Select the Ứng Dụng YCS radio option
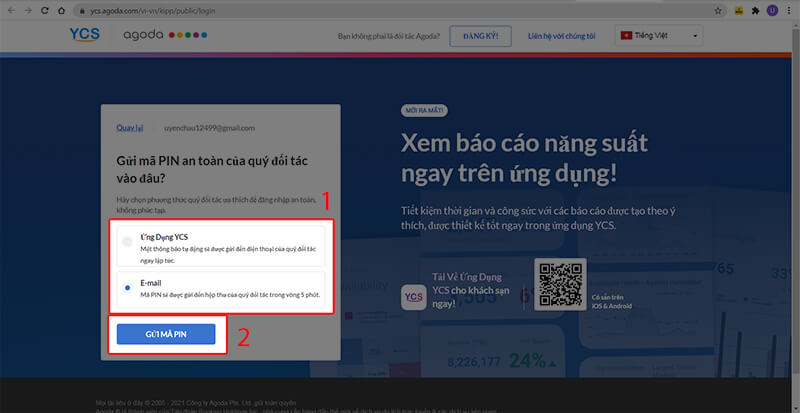800x413 pixels. point(126,242)
